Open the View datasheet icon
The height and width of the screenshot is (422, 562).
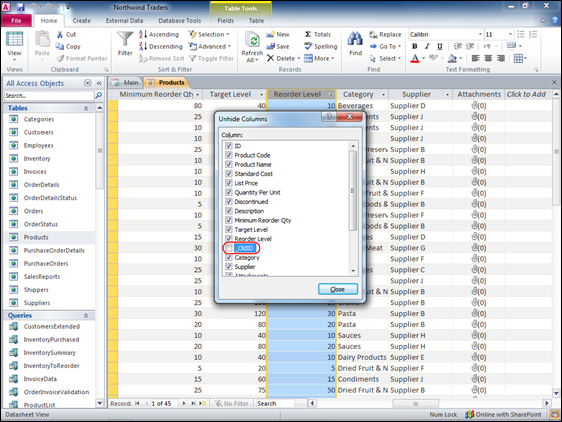click(x=14, y=38)
